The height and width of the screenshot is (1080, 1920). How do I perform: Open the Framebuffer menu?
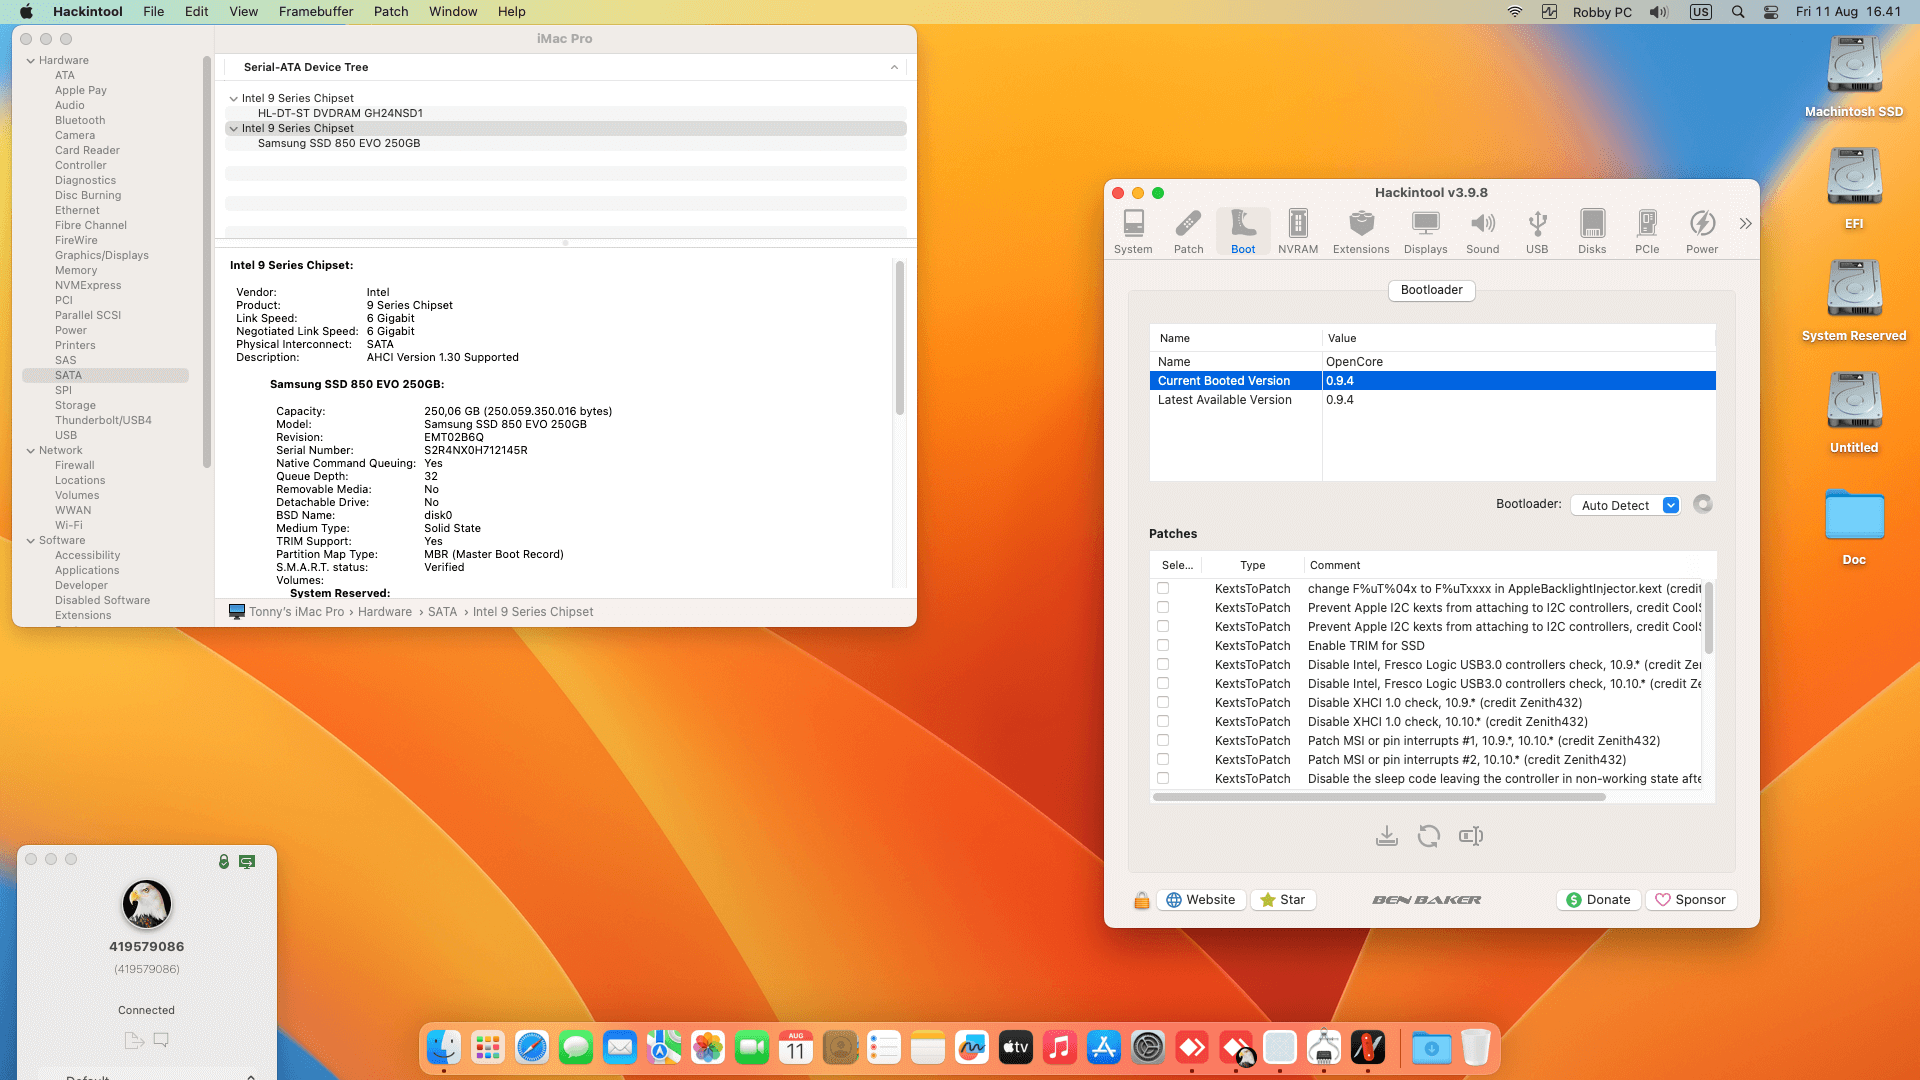point(315,12)
